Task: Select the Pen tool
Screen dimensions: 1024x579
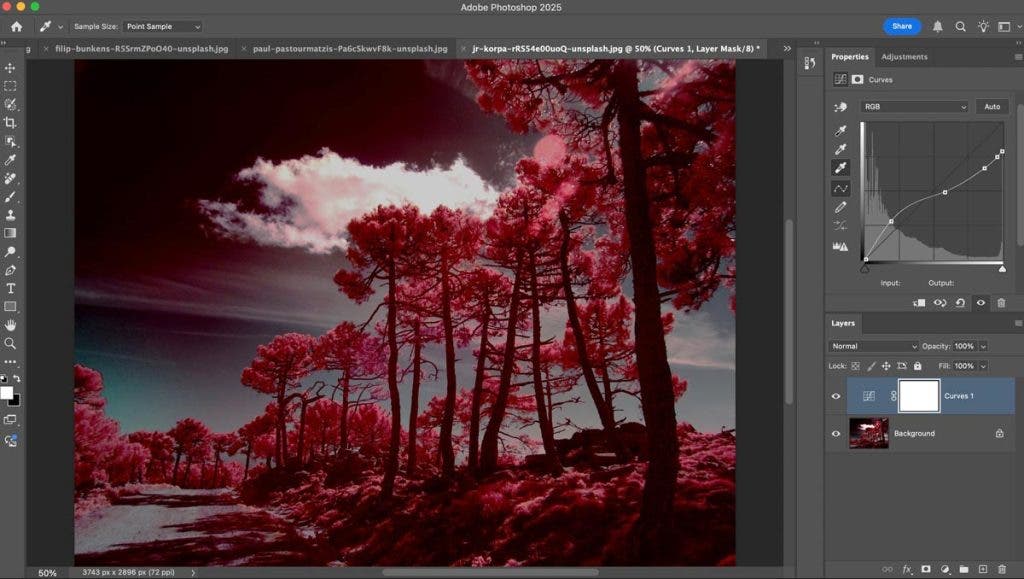Action: point(10,270)
